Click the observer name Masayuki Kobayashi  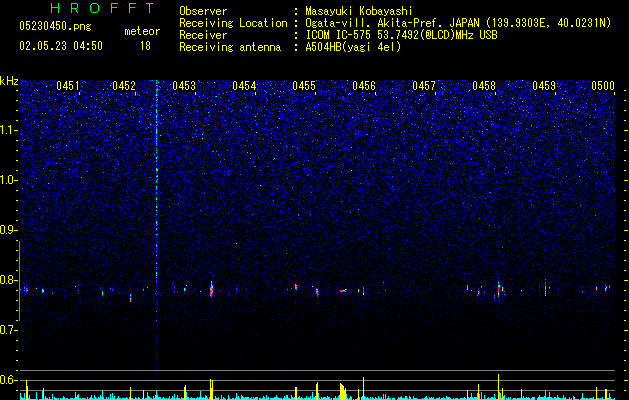359,11
